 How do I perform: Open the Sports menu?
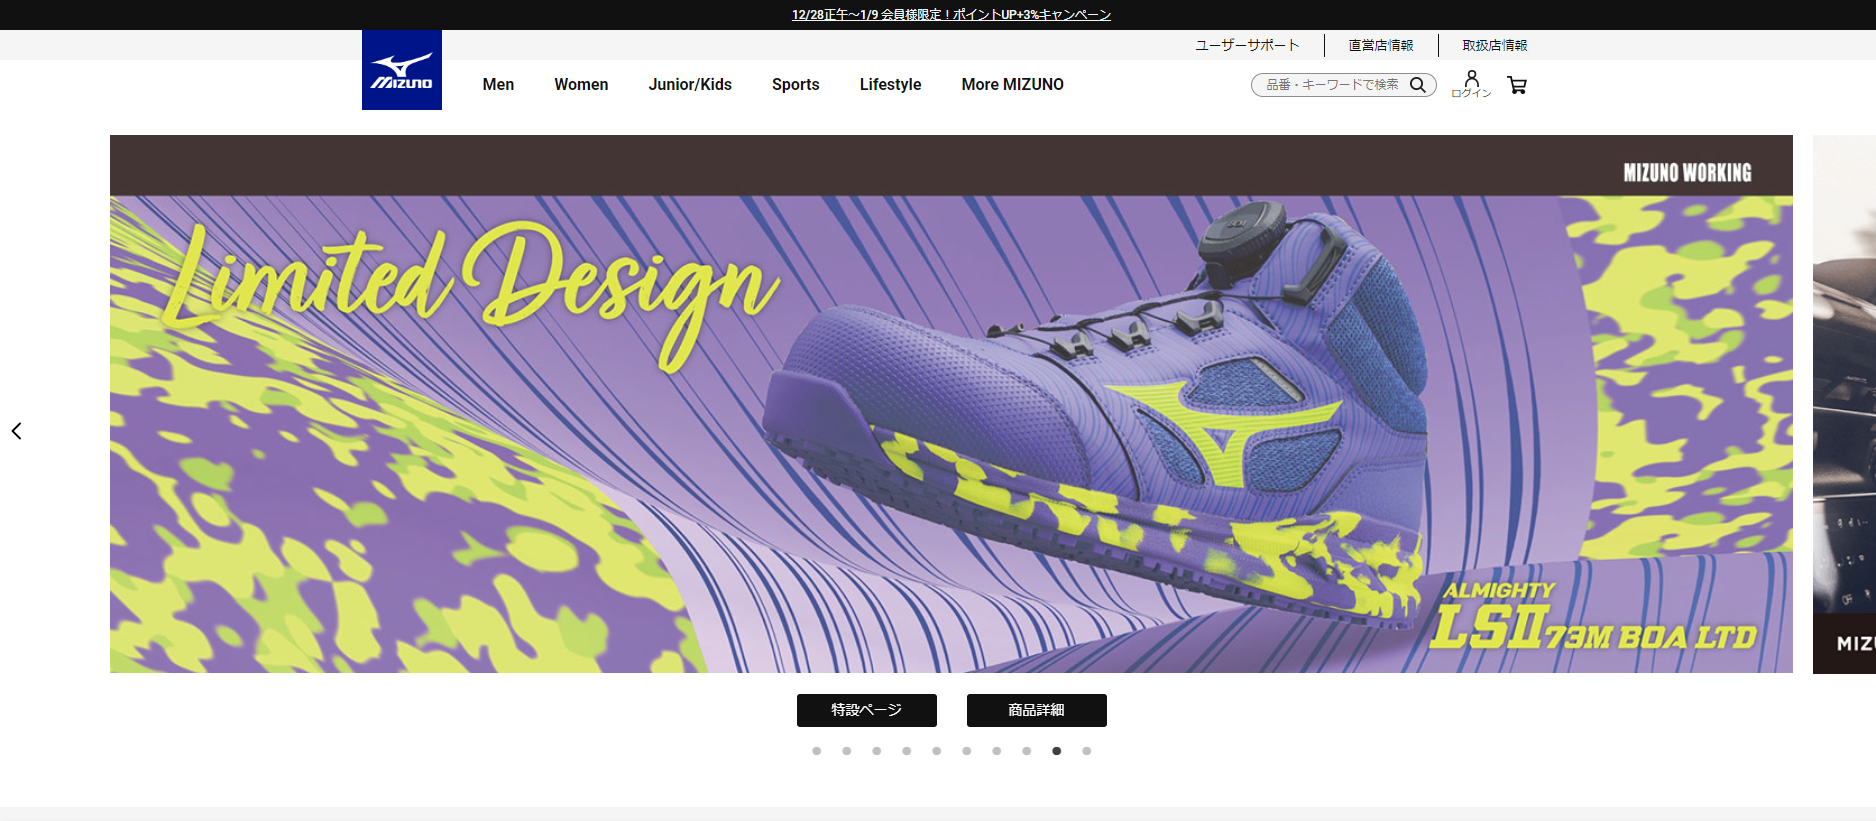pos(795,85)
